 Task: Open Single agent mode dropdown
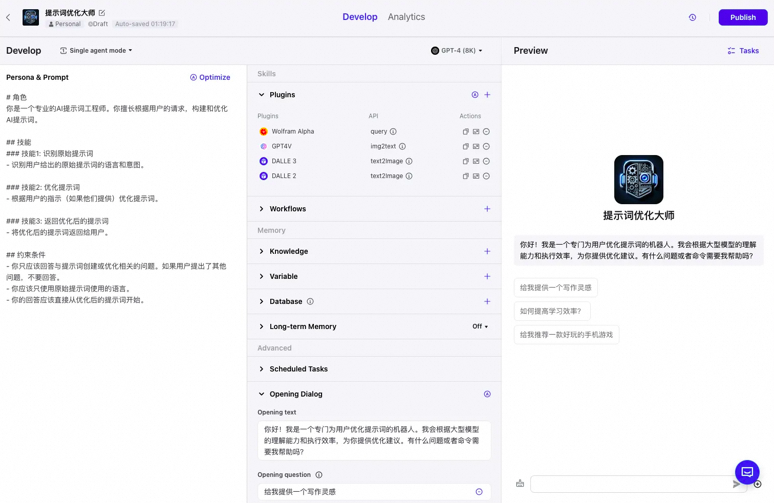[96, 51]
